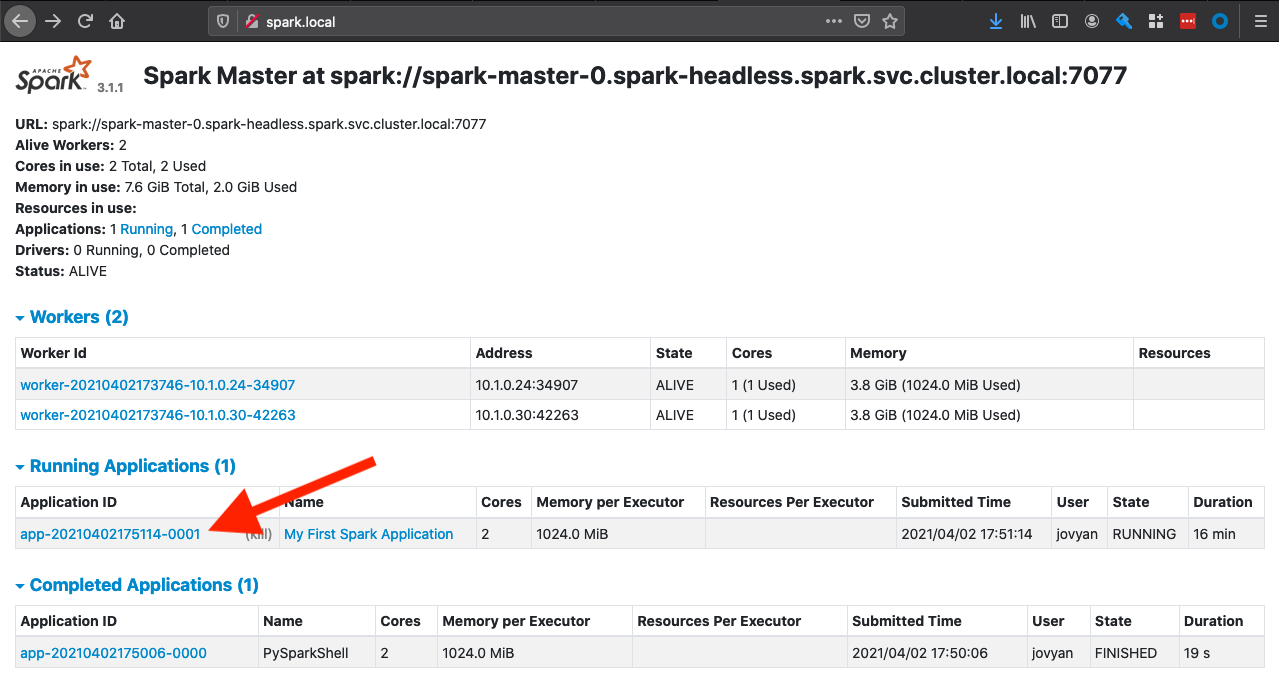Open My First Spark Application link
1279x688 pixels.
coord(368,533)
